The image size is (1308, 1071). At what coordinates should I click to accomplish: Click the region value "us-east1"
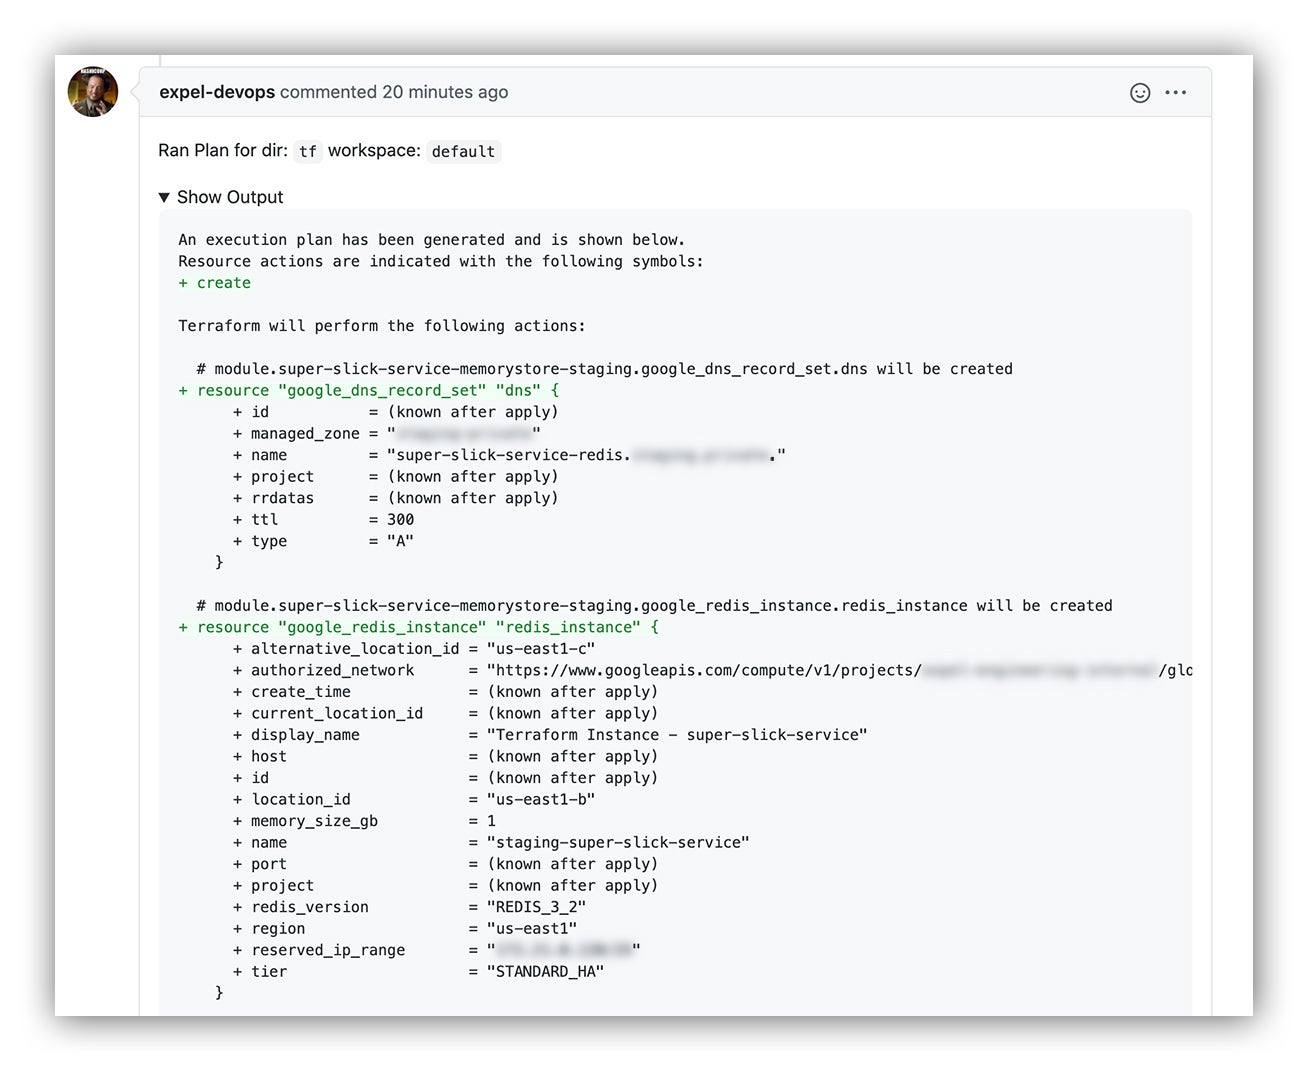532,928
